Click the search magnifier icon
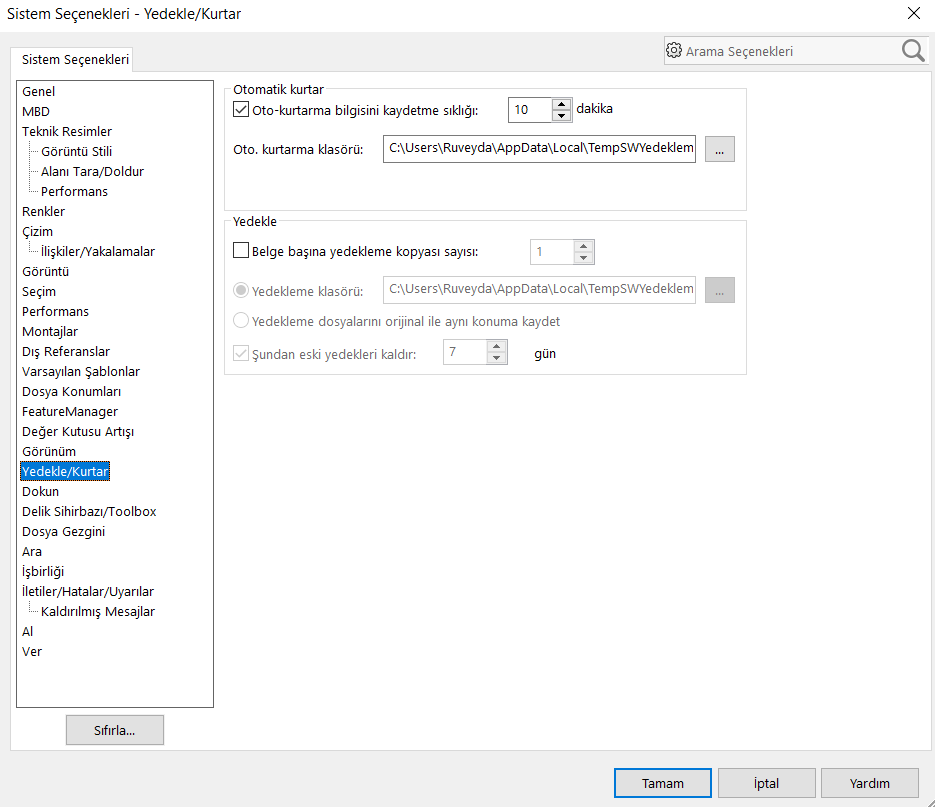Screen dimensions: 935x807 (x=912, y=51)
